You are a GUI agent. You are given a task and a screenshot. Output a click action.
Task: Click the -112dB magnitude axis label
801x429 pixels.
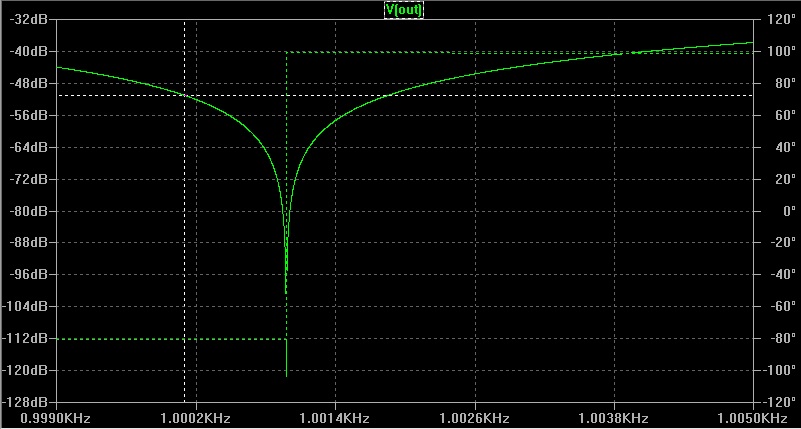point(26,338)
